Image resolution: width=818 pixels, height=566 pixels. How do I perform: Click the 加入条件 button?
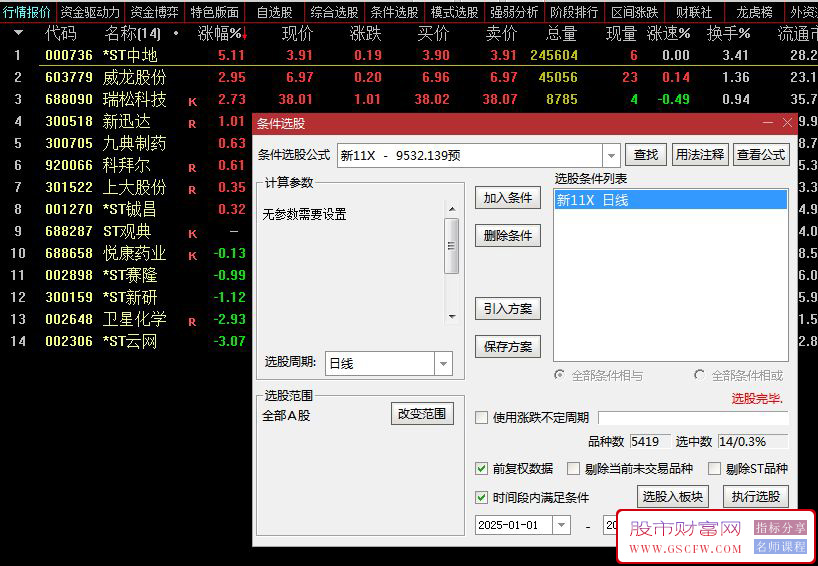[508, 198]
